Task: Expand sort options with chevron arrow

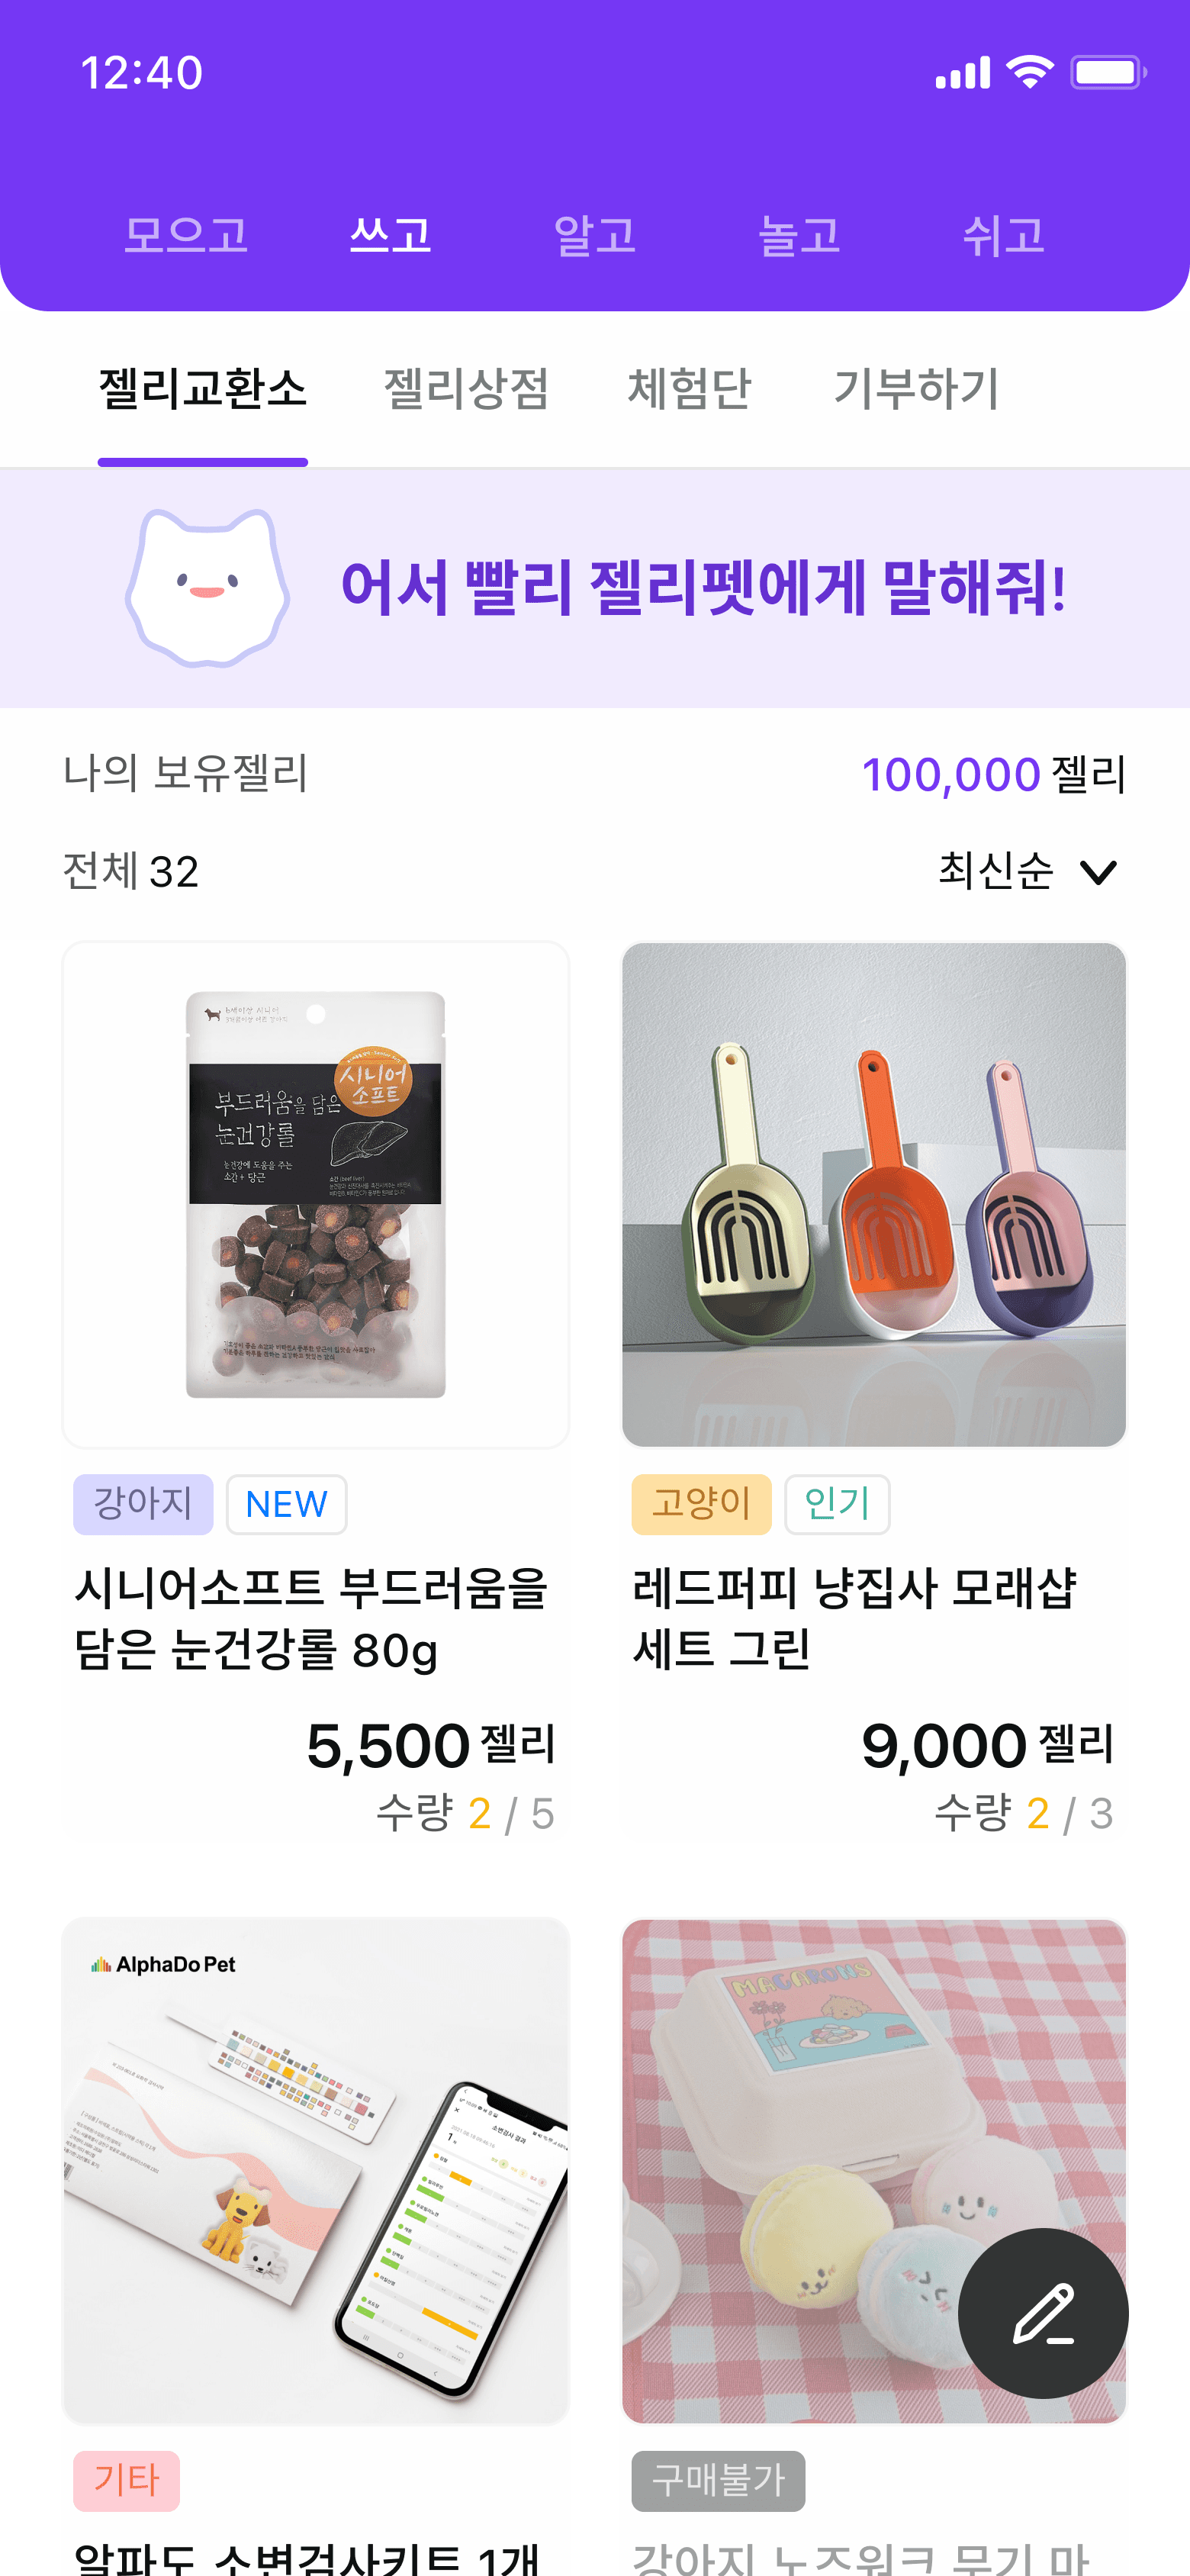Action: point(1098,872)
